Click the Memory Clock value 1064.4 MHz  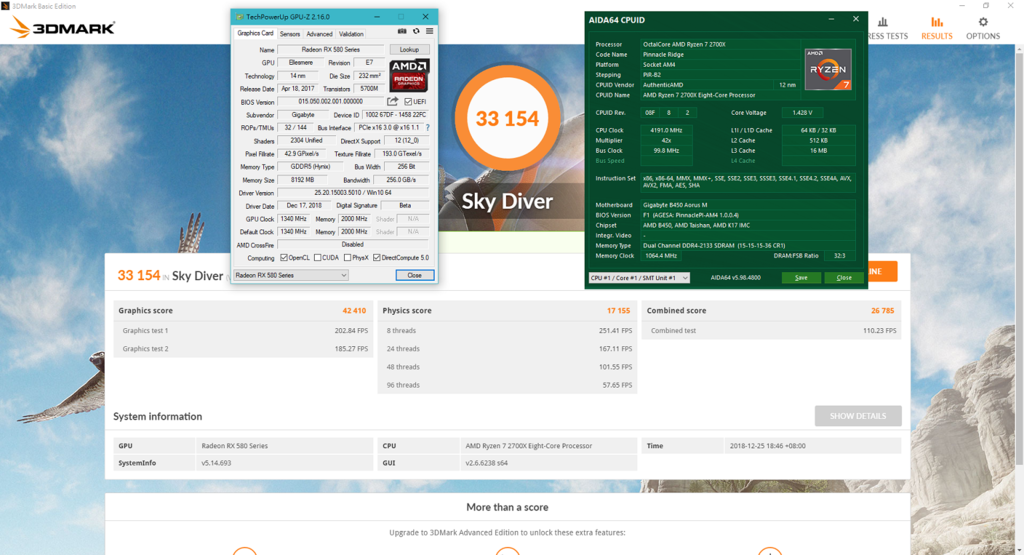tap(661, 256)
